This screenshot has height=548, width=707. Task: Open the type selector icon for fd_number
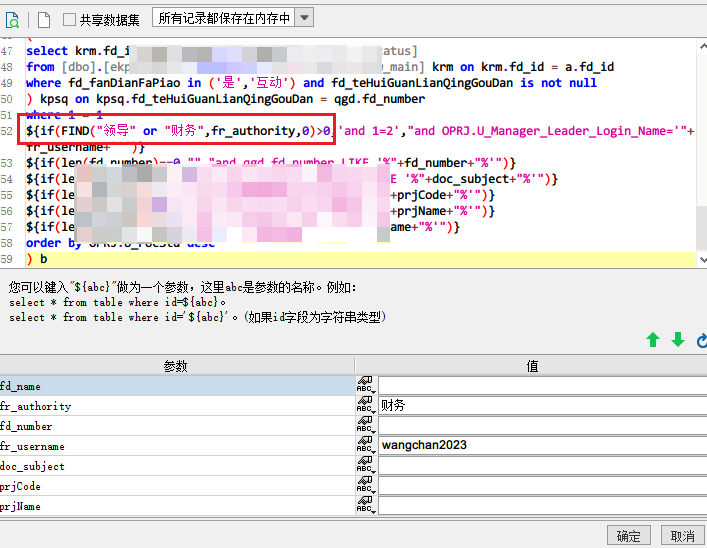coord(365,425)
